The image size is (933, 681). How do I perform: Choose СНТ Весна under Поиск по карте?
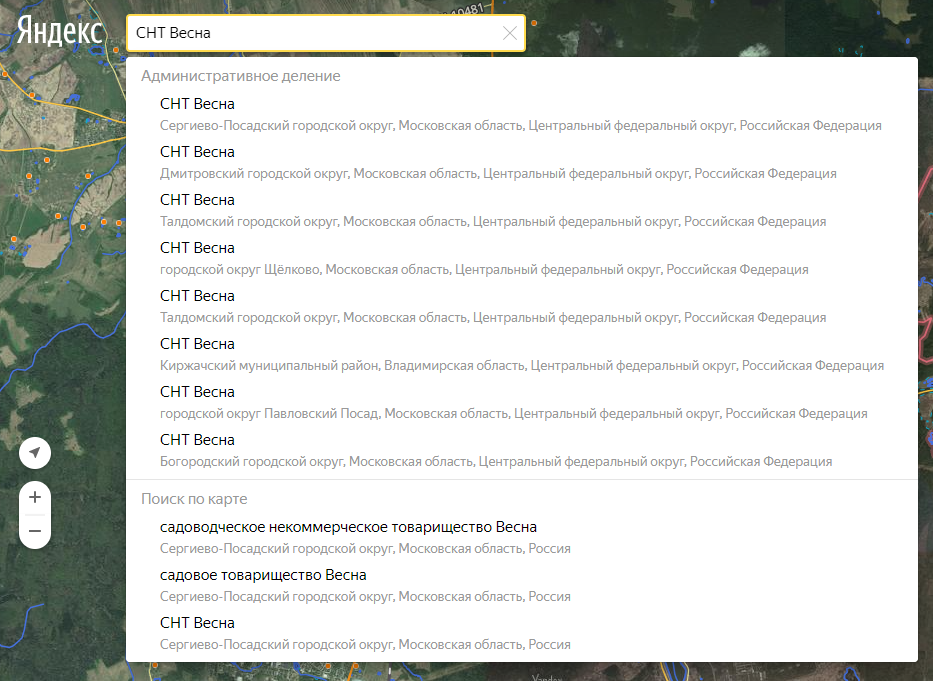(521, 633)
